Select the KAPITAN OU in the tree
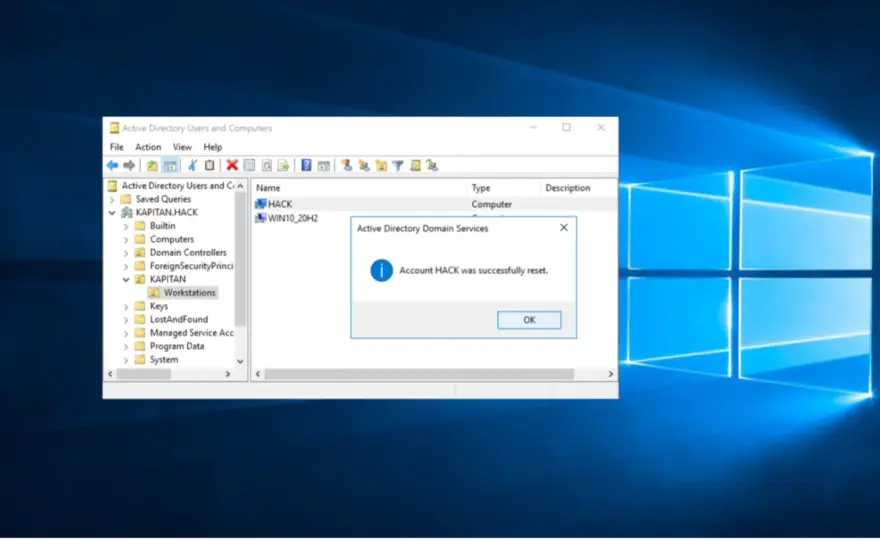Image resolution: width=880 pixels, height=540 pixels. tap(167, 279)
